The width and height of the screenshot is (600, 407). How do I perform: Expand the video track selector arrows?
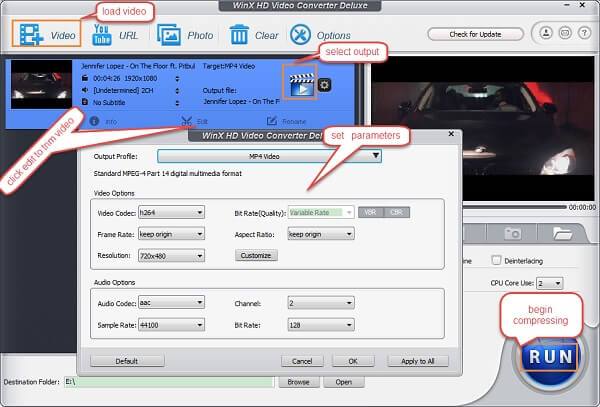(177, 79)
